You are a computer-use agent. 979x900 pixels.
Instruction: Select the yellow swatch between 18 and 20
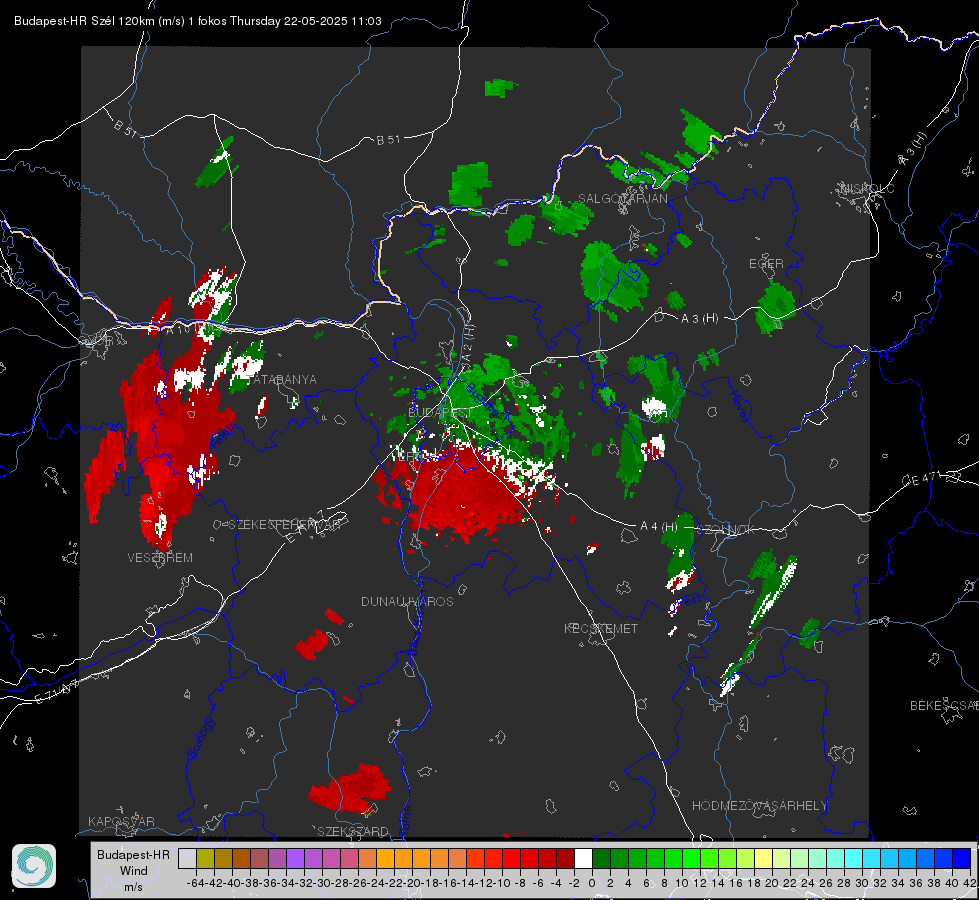click(763, 858)
